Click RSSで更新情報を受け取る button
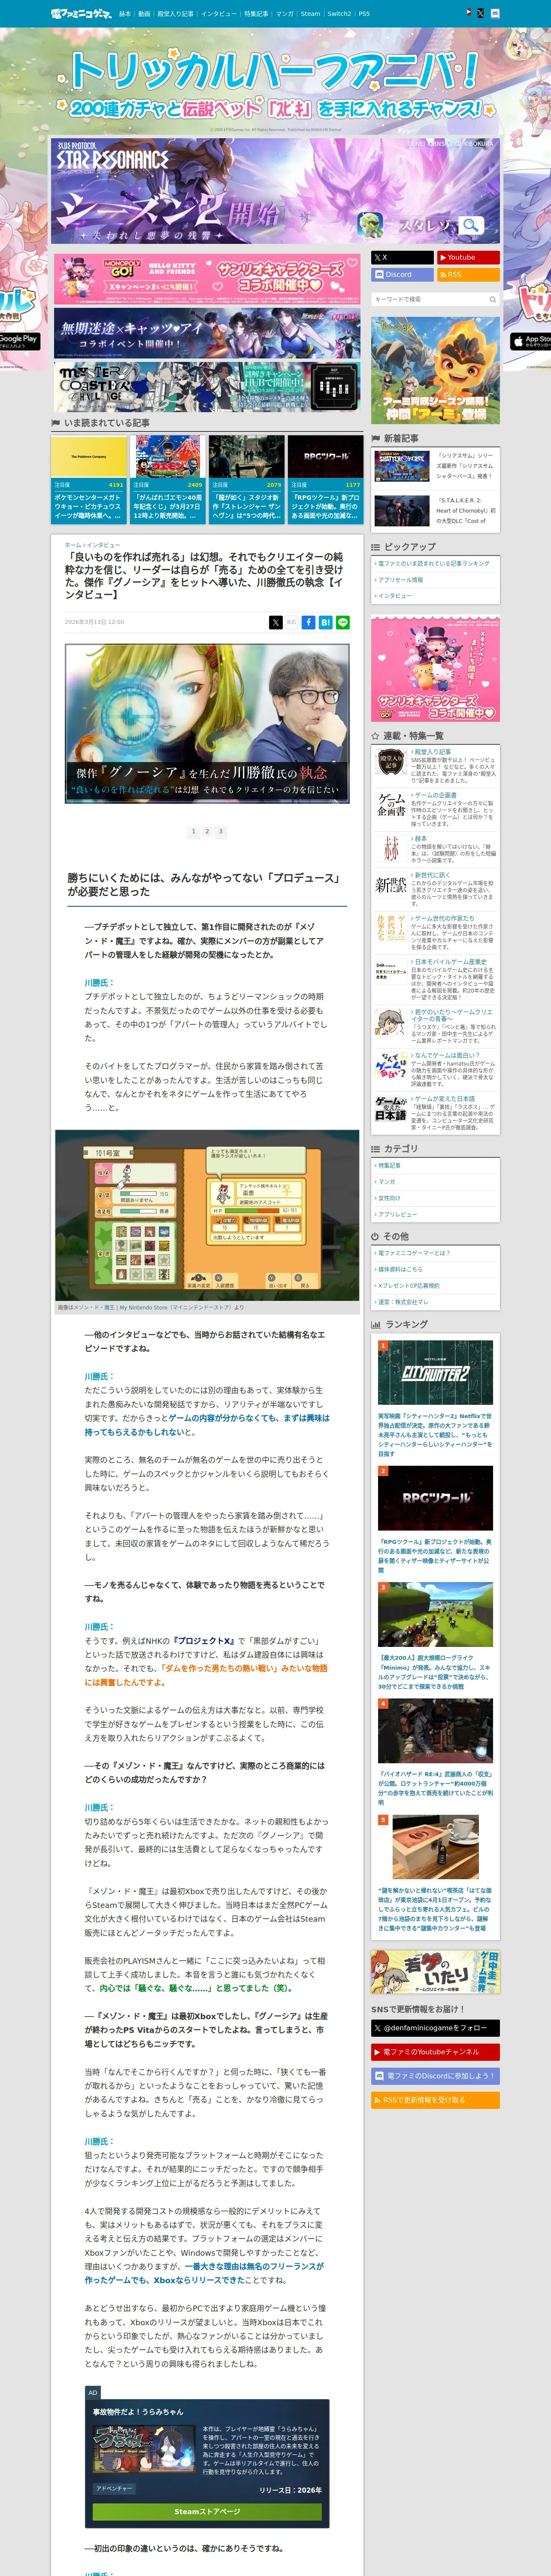Screen dimensions: 551x2576 pos(435,2099)
